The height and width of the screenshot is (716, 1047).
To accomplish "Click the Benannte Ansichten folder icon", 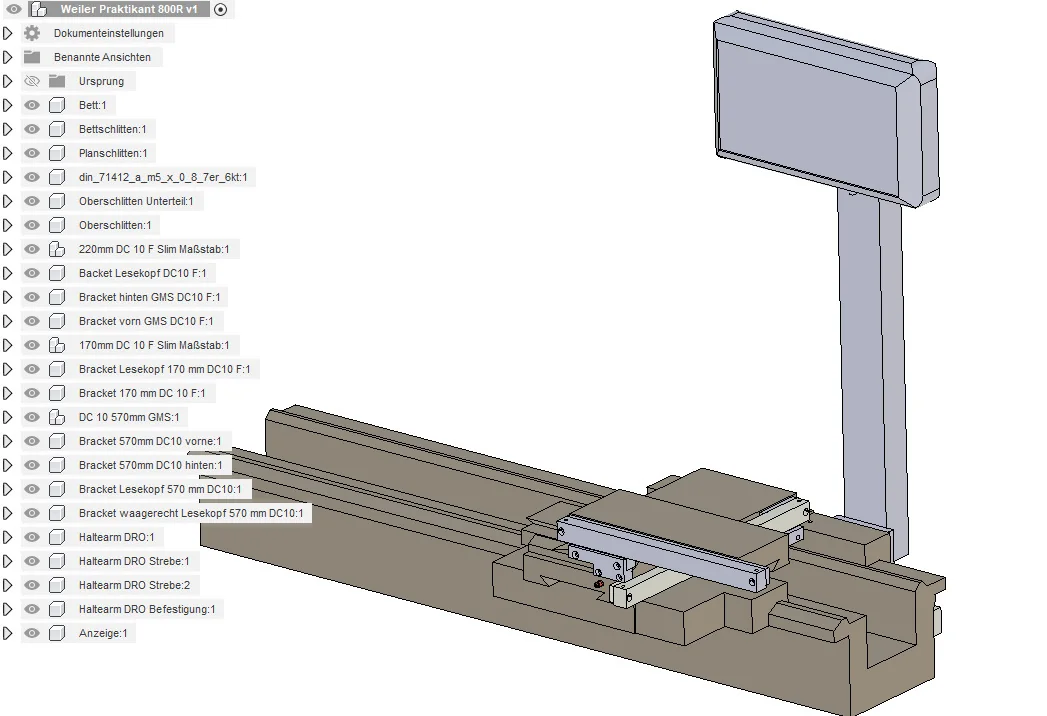I will (32, 57).
